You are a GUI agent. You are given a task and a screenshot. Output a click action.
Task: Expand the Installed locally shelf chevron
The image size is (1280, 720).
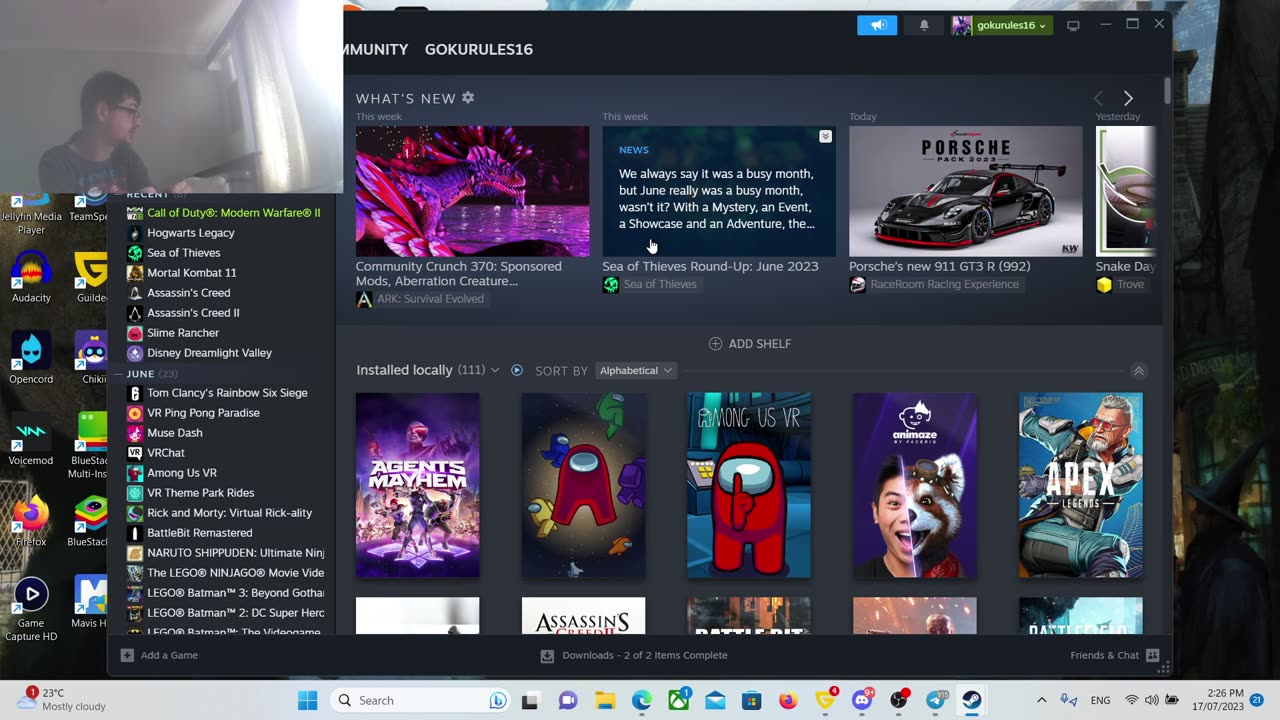tap(494, 370)
